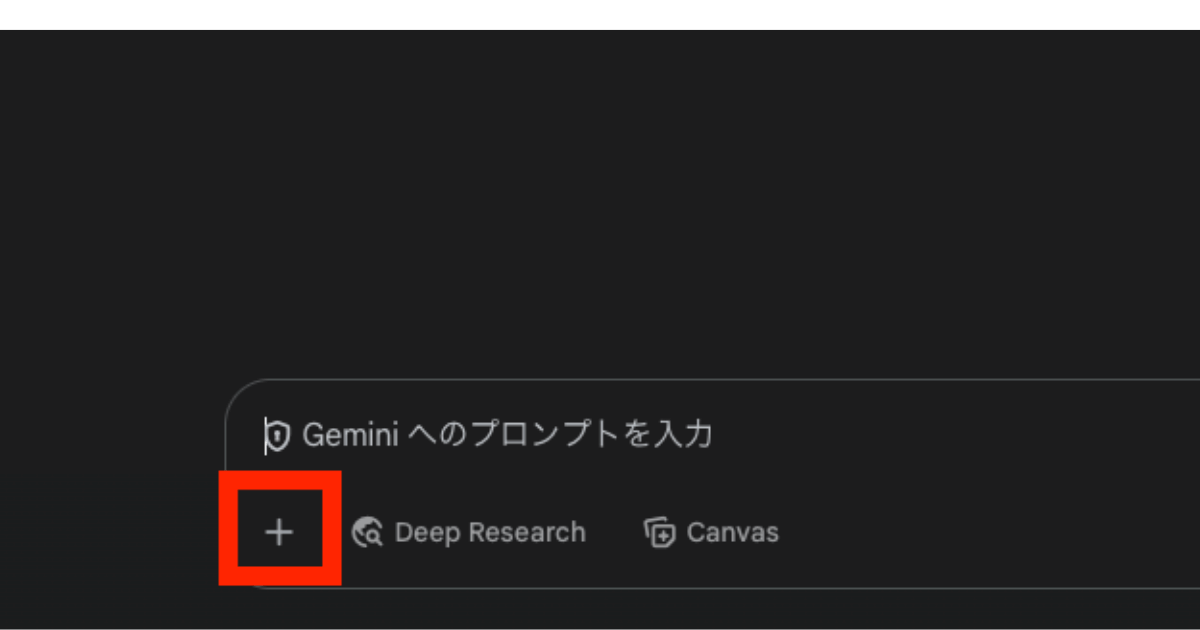Image resolution: width=1200 pixels, height=630 pixels.
Task: Select the icon left of Deep Research text
Action: pyautogui.click(x=367, y=532)
